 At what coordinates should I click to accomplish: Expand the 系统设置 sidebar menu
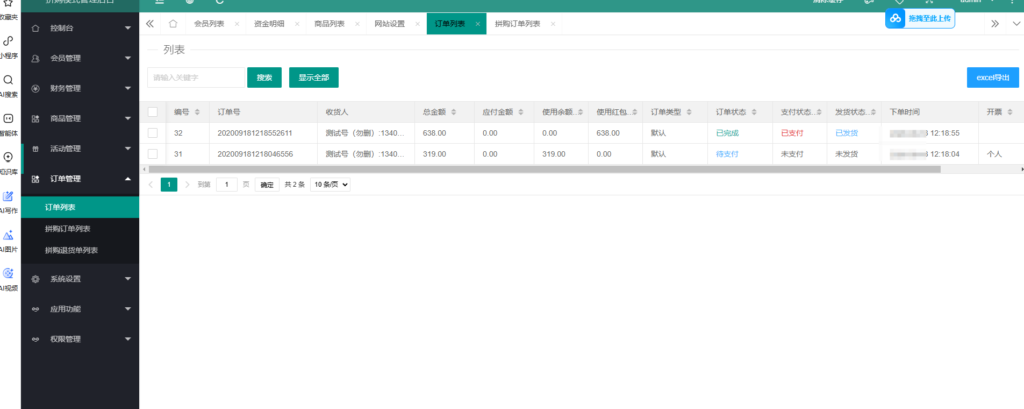80,279
